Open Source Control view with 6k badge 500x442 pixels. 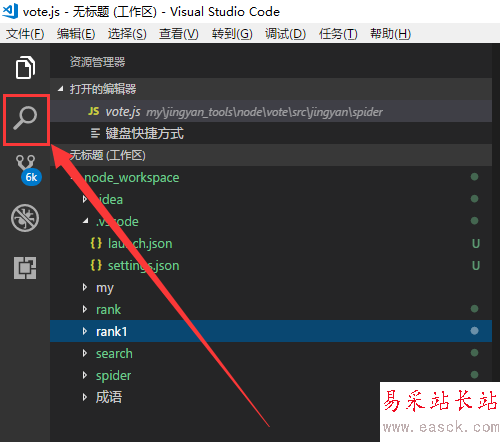click(x=28, y=170)
